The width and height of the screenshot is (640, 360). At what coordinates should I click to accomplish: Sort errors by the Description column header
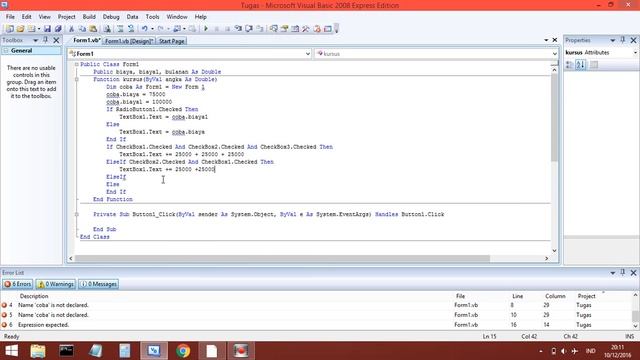tap(34, 296)
